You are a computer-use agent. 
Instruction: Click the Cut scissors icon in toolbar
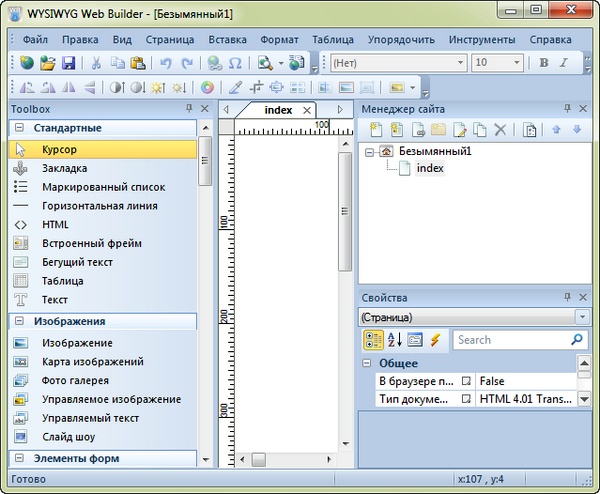pyautogui.click(x=96, y=62)
